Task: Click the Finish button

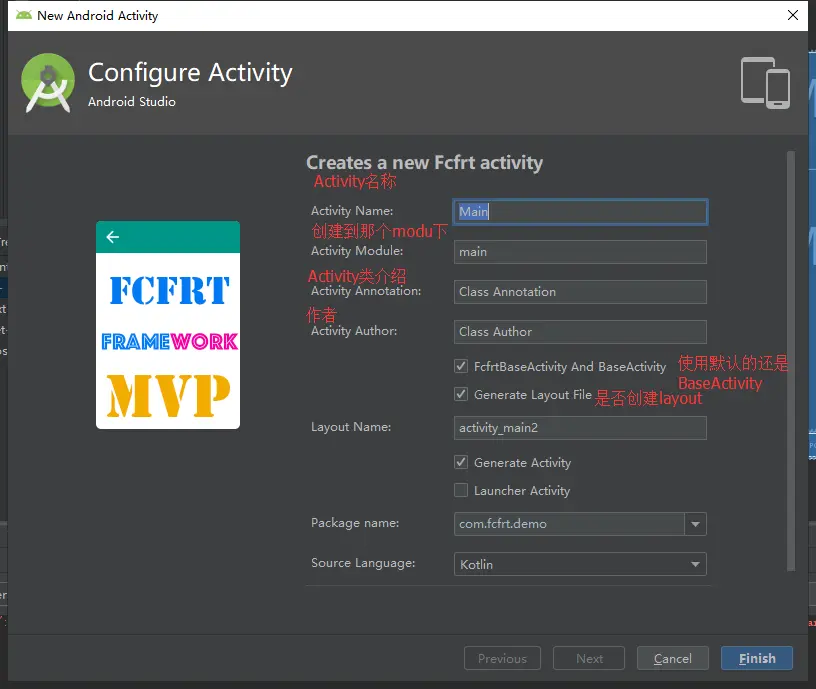Action: pos(757,658)
